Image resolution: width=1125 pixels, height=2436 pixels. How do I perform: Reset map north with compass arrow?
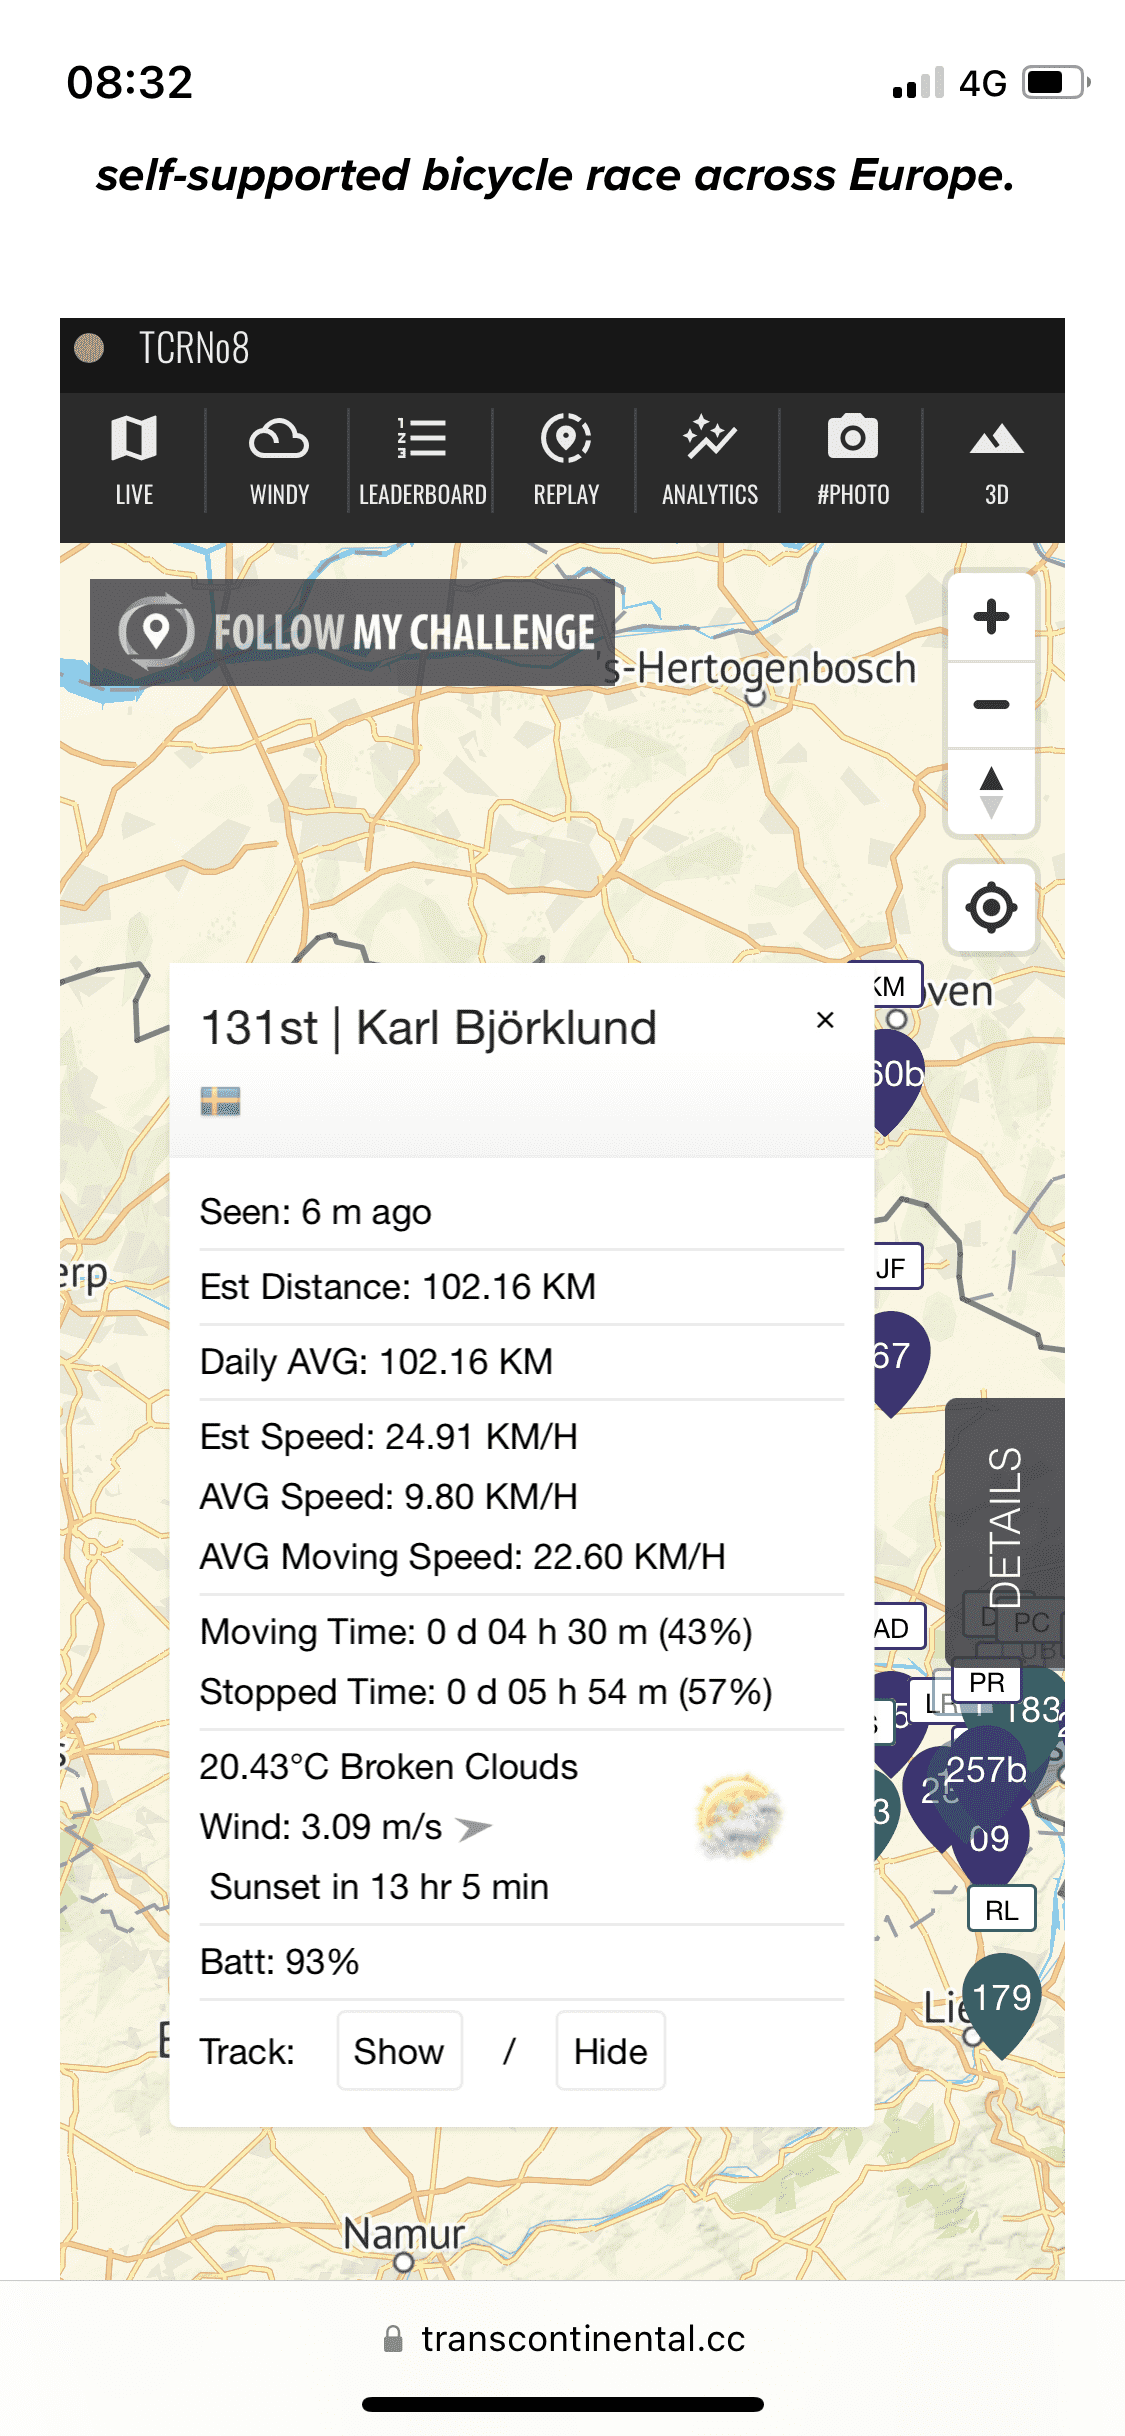point(991,792)
